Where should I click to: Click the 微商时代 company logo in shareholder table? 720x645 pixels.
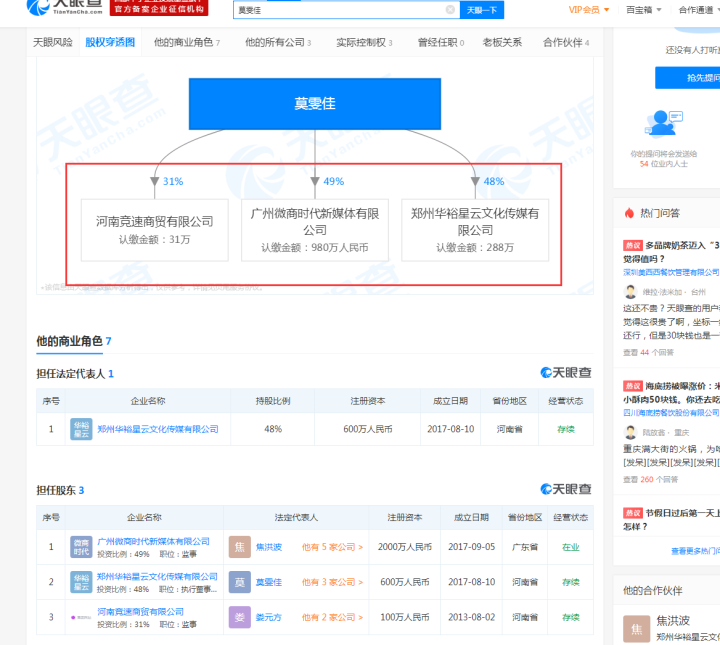click(x=81, y=547)
